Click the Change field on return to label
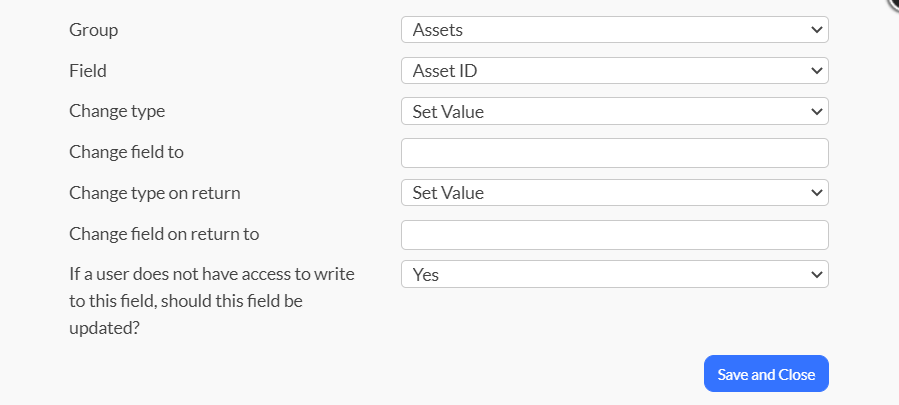The width and height of the screenshot is (899, 405). point(164,235)
